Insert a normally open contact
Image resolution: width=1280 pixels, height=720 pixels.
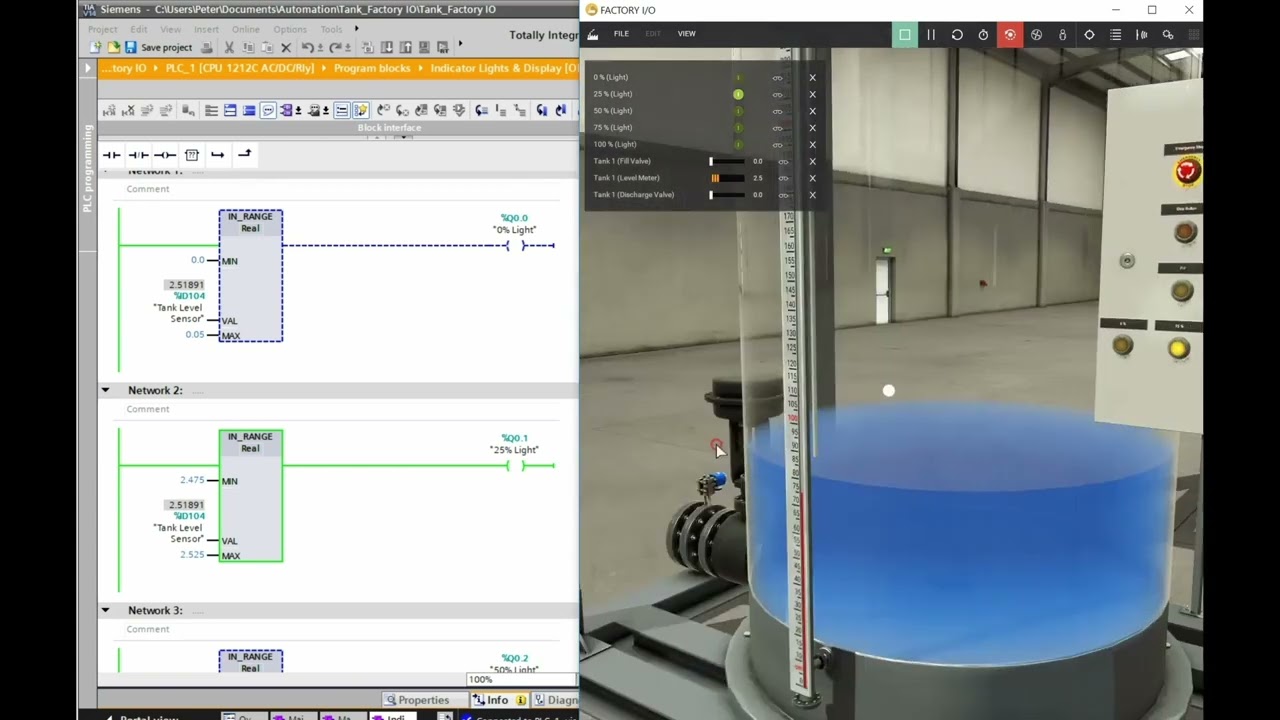[x=111, y=155]
